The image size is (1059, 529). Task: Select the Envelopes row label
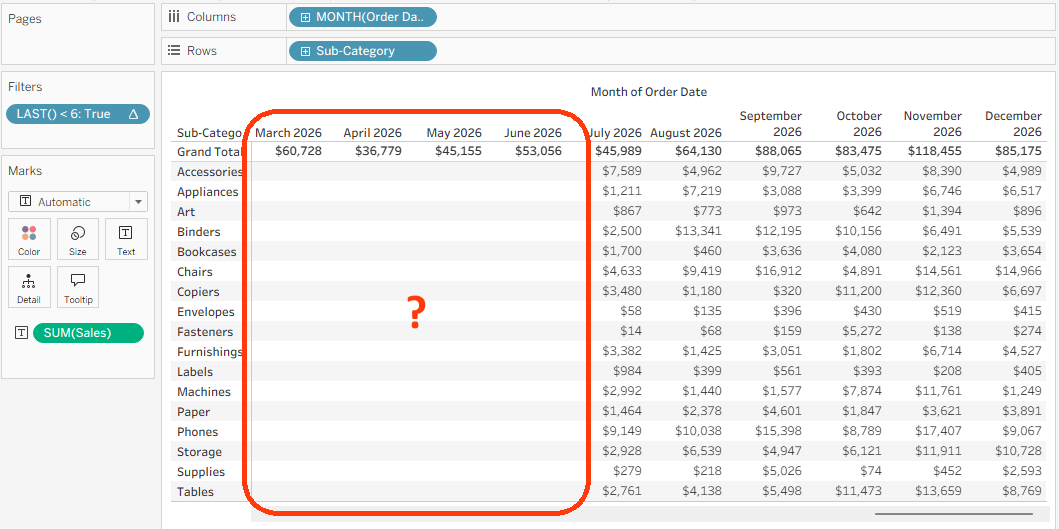point(206,312)
